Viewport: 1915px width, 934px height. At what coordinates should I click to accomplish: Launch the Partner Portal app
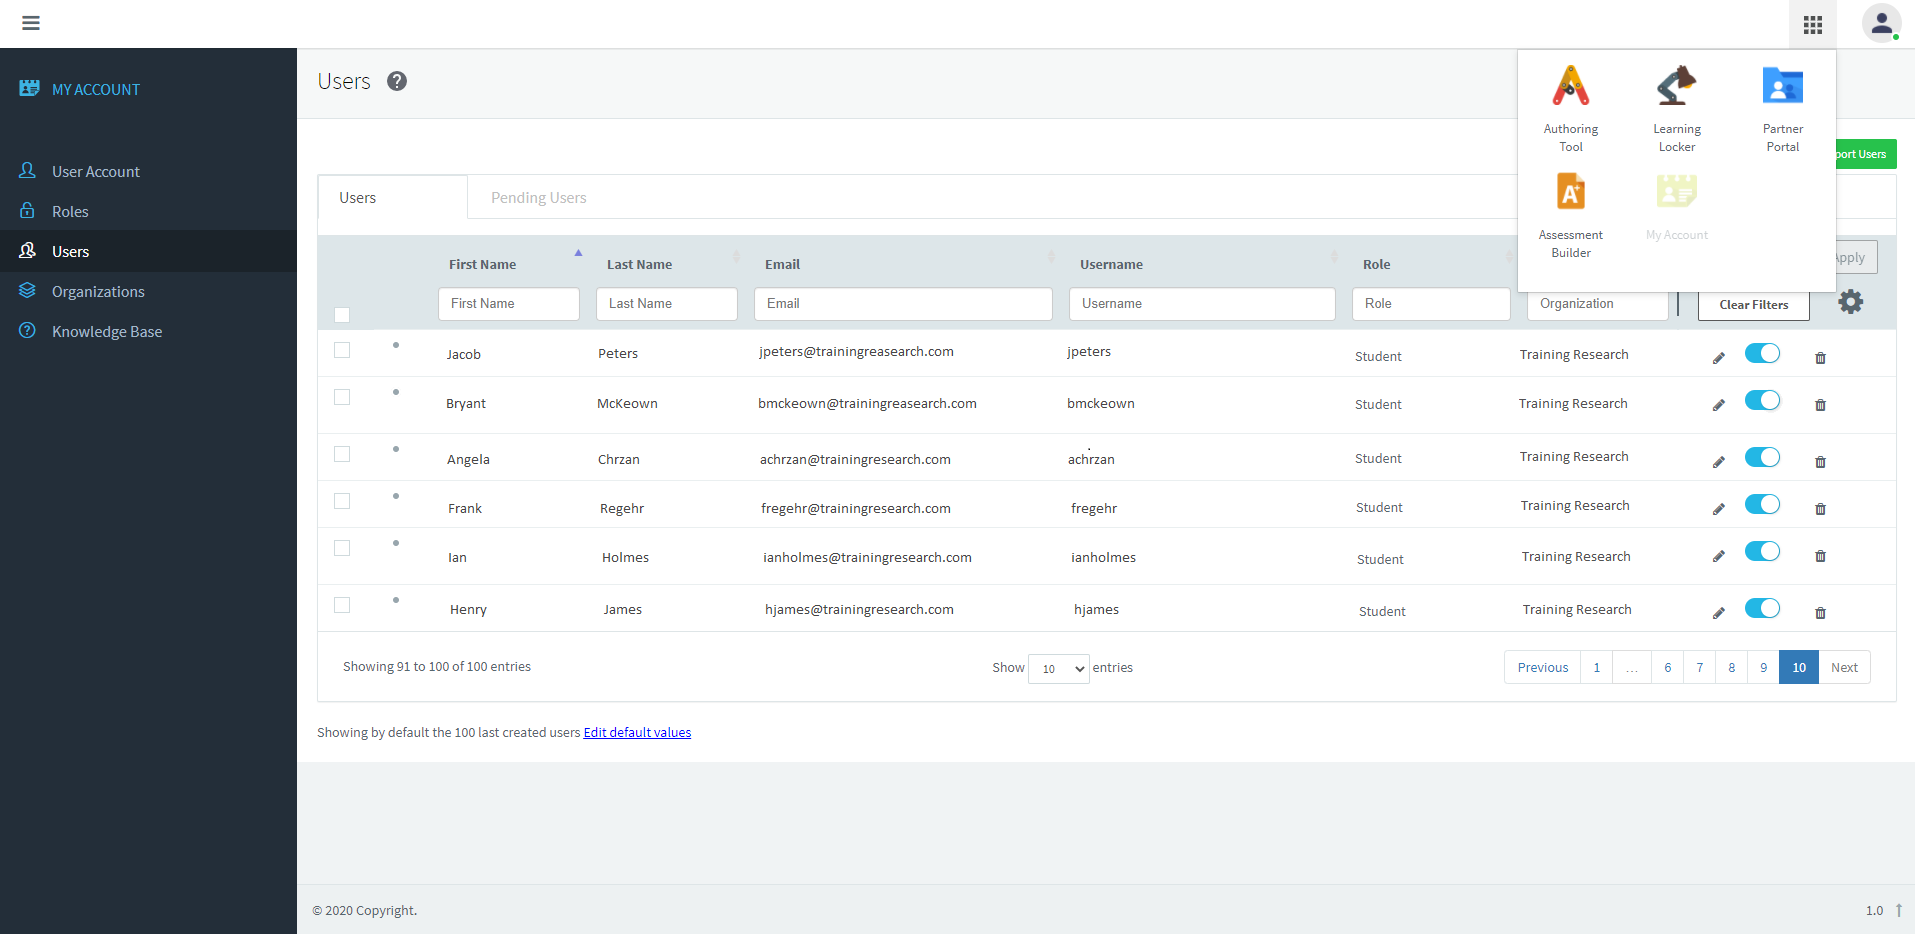[1782, 109]
